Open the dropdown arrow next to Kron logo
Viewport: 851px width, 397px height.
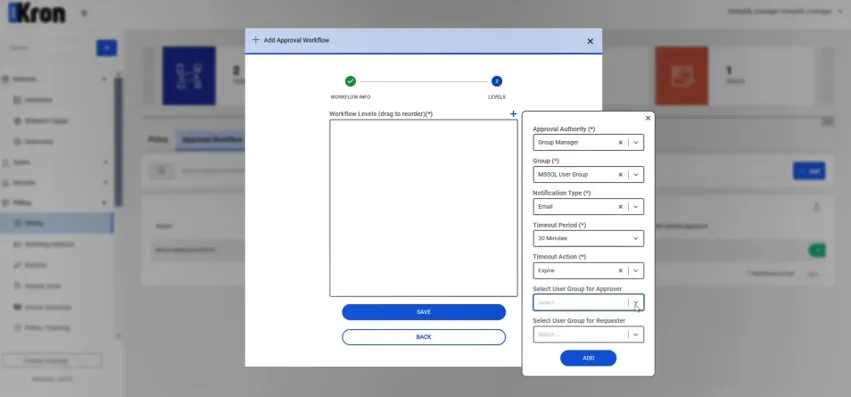tap(84, 14)
